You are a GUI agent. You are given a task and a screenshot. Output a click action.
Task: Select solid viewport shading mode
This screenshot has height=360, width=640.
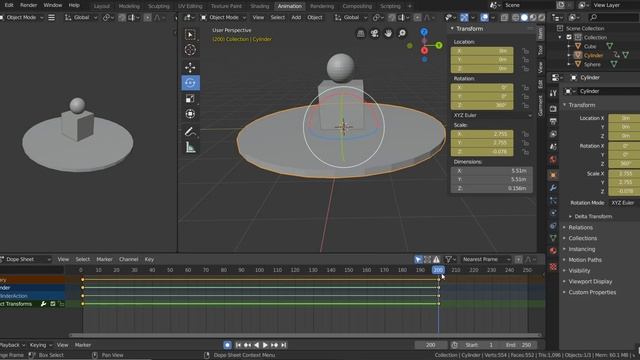coord(524,18)
